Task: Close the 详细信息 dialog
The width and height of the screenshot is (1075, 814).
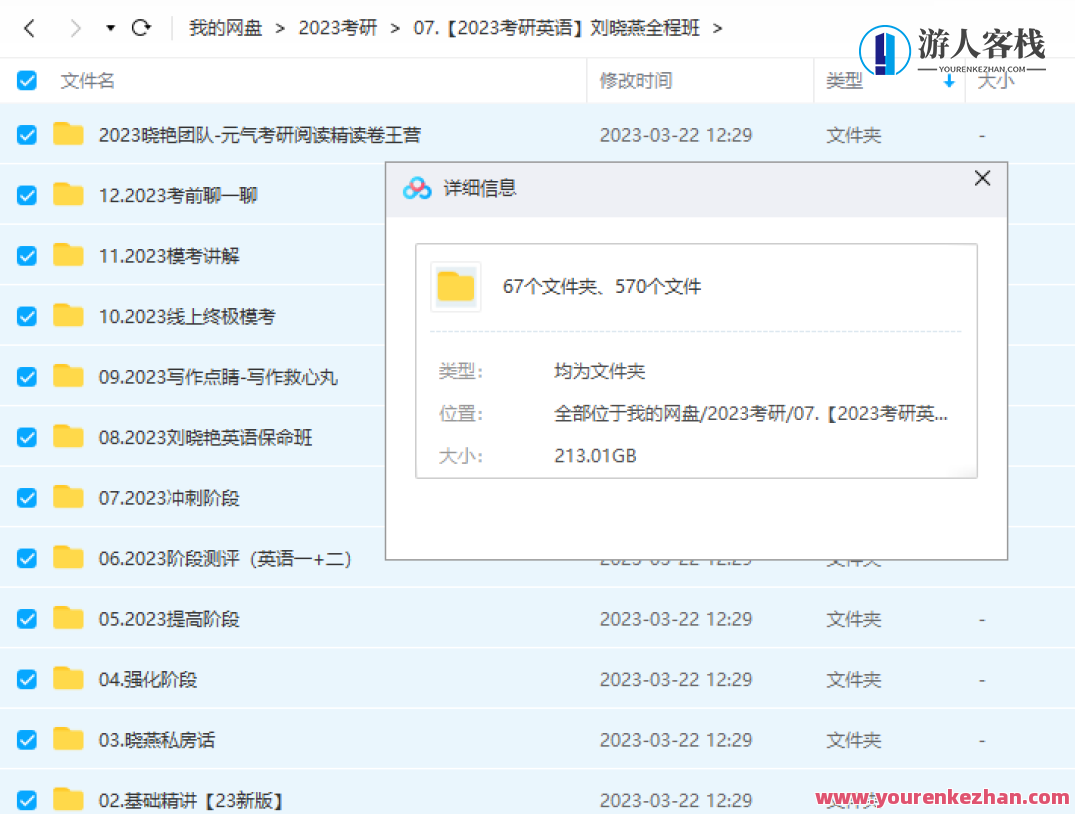Action: point(982,179)
